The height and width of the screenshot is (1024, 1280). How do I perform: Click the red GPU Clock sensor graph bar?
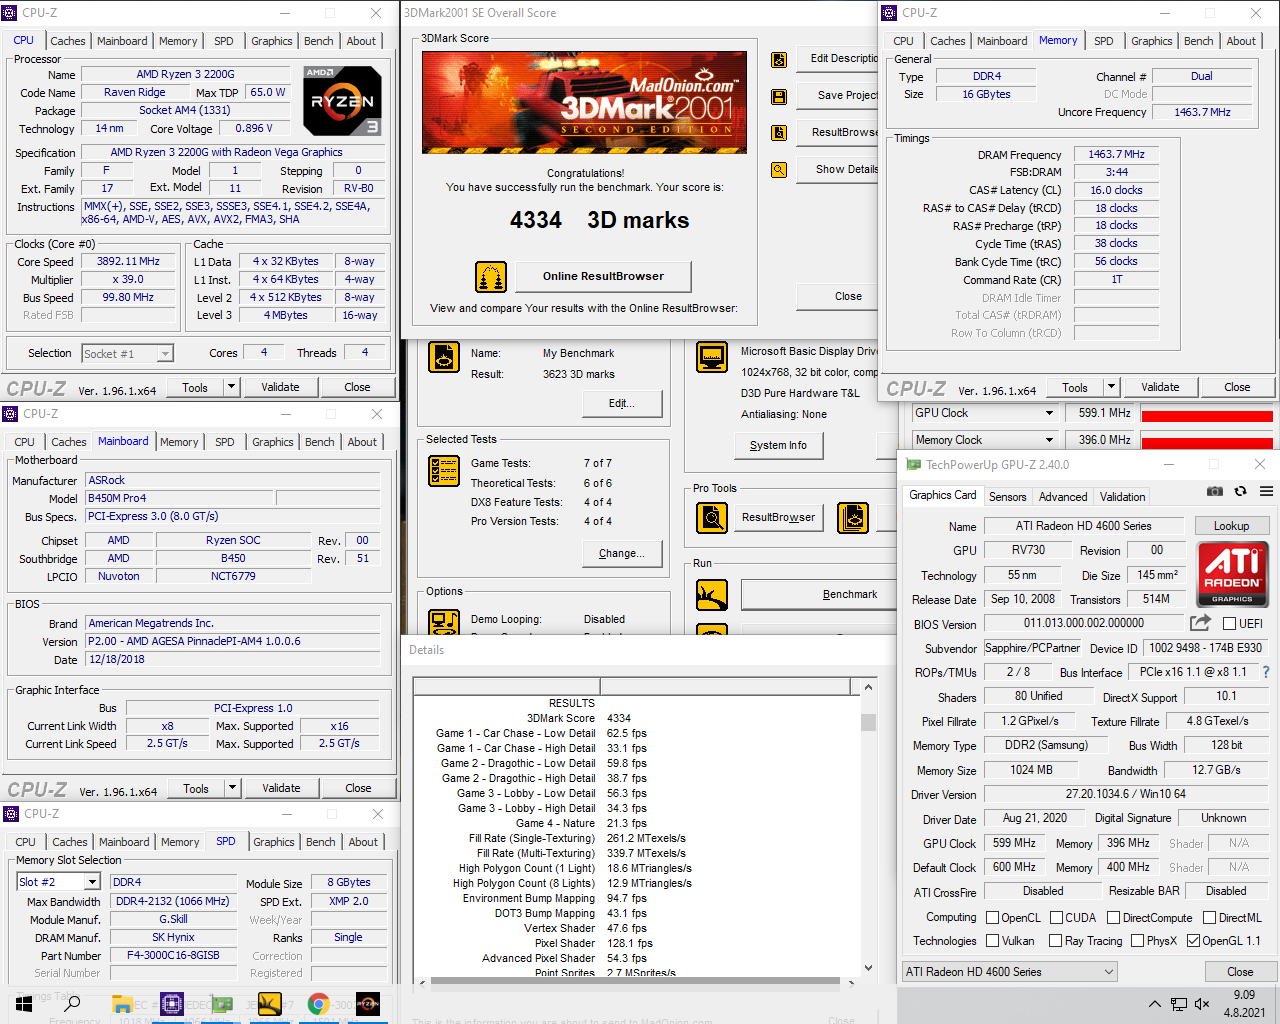point(1207,416)
